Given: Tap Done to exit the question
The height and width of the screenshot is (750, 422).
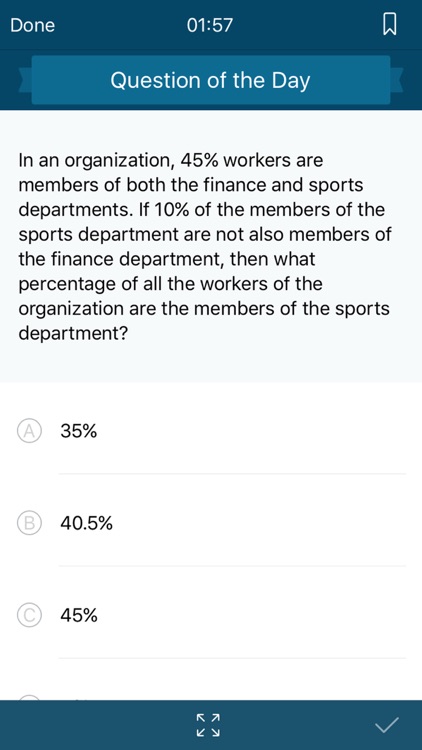Looking at the screenshot, I should [x=33, y=25].
